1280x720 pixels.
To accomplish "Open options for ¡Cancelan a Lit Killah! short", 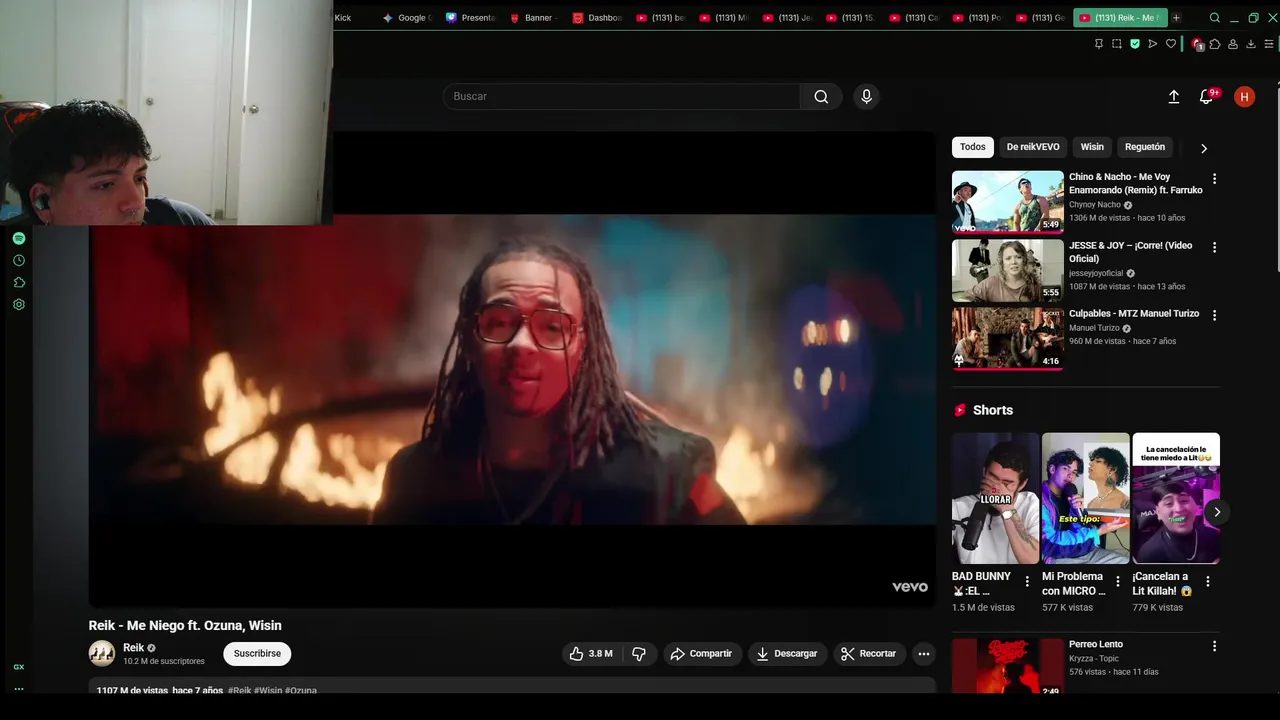I will (1207, 582).
